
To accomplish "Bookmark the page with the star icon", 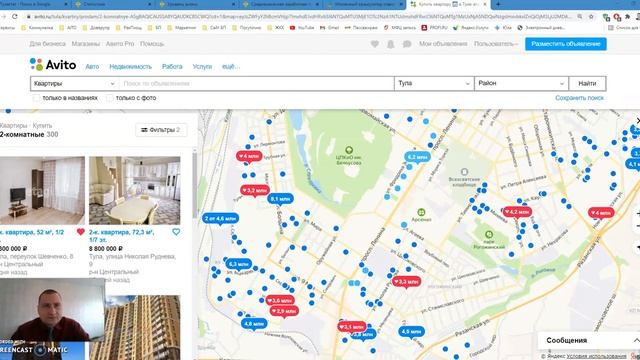I will tap(591, 16).
